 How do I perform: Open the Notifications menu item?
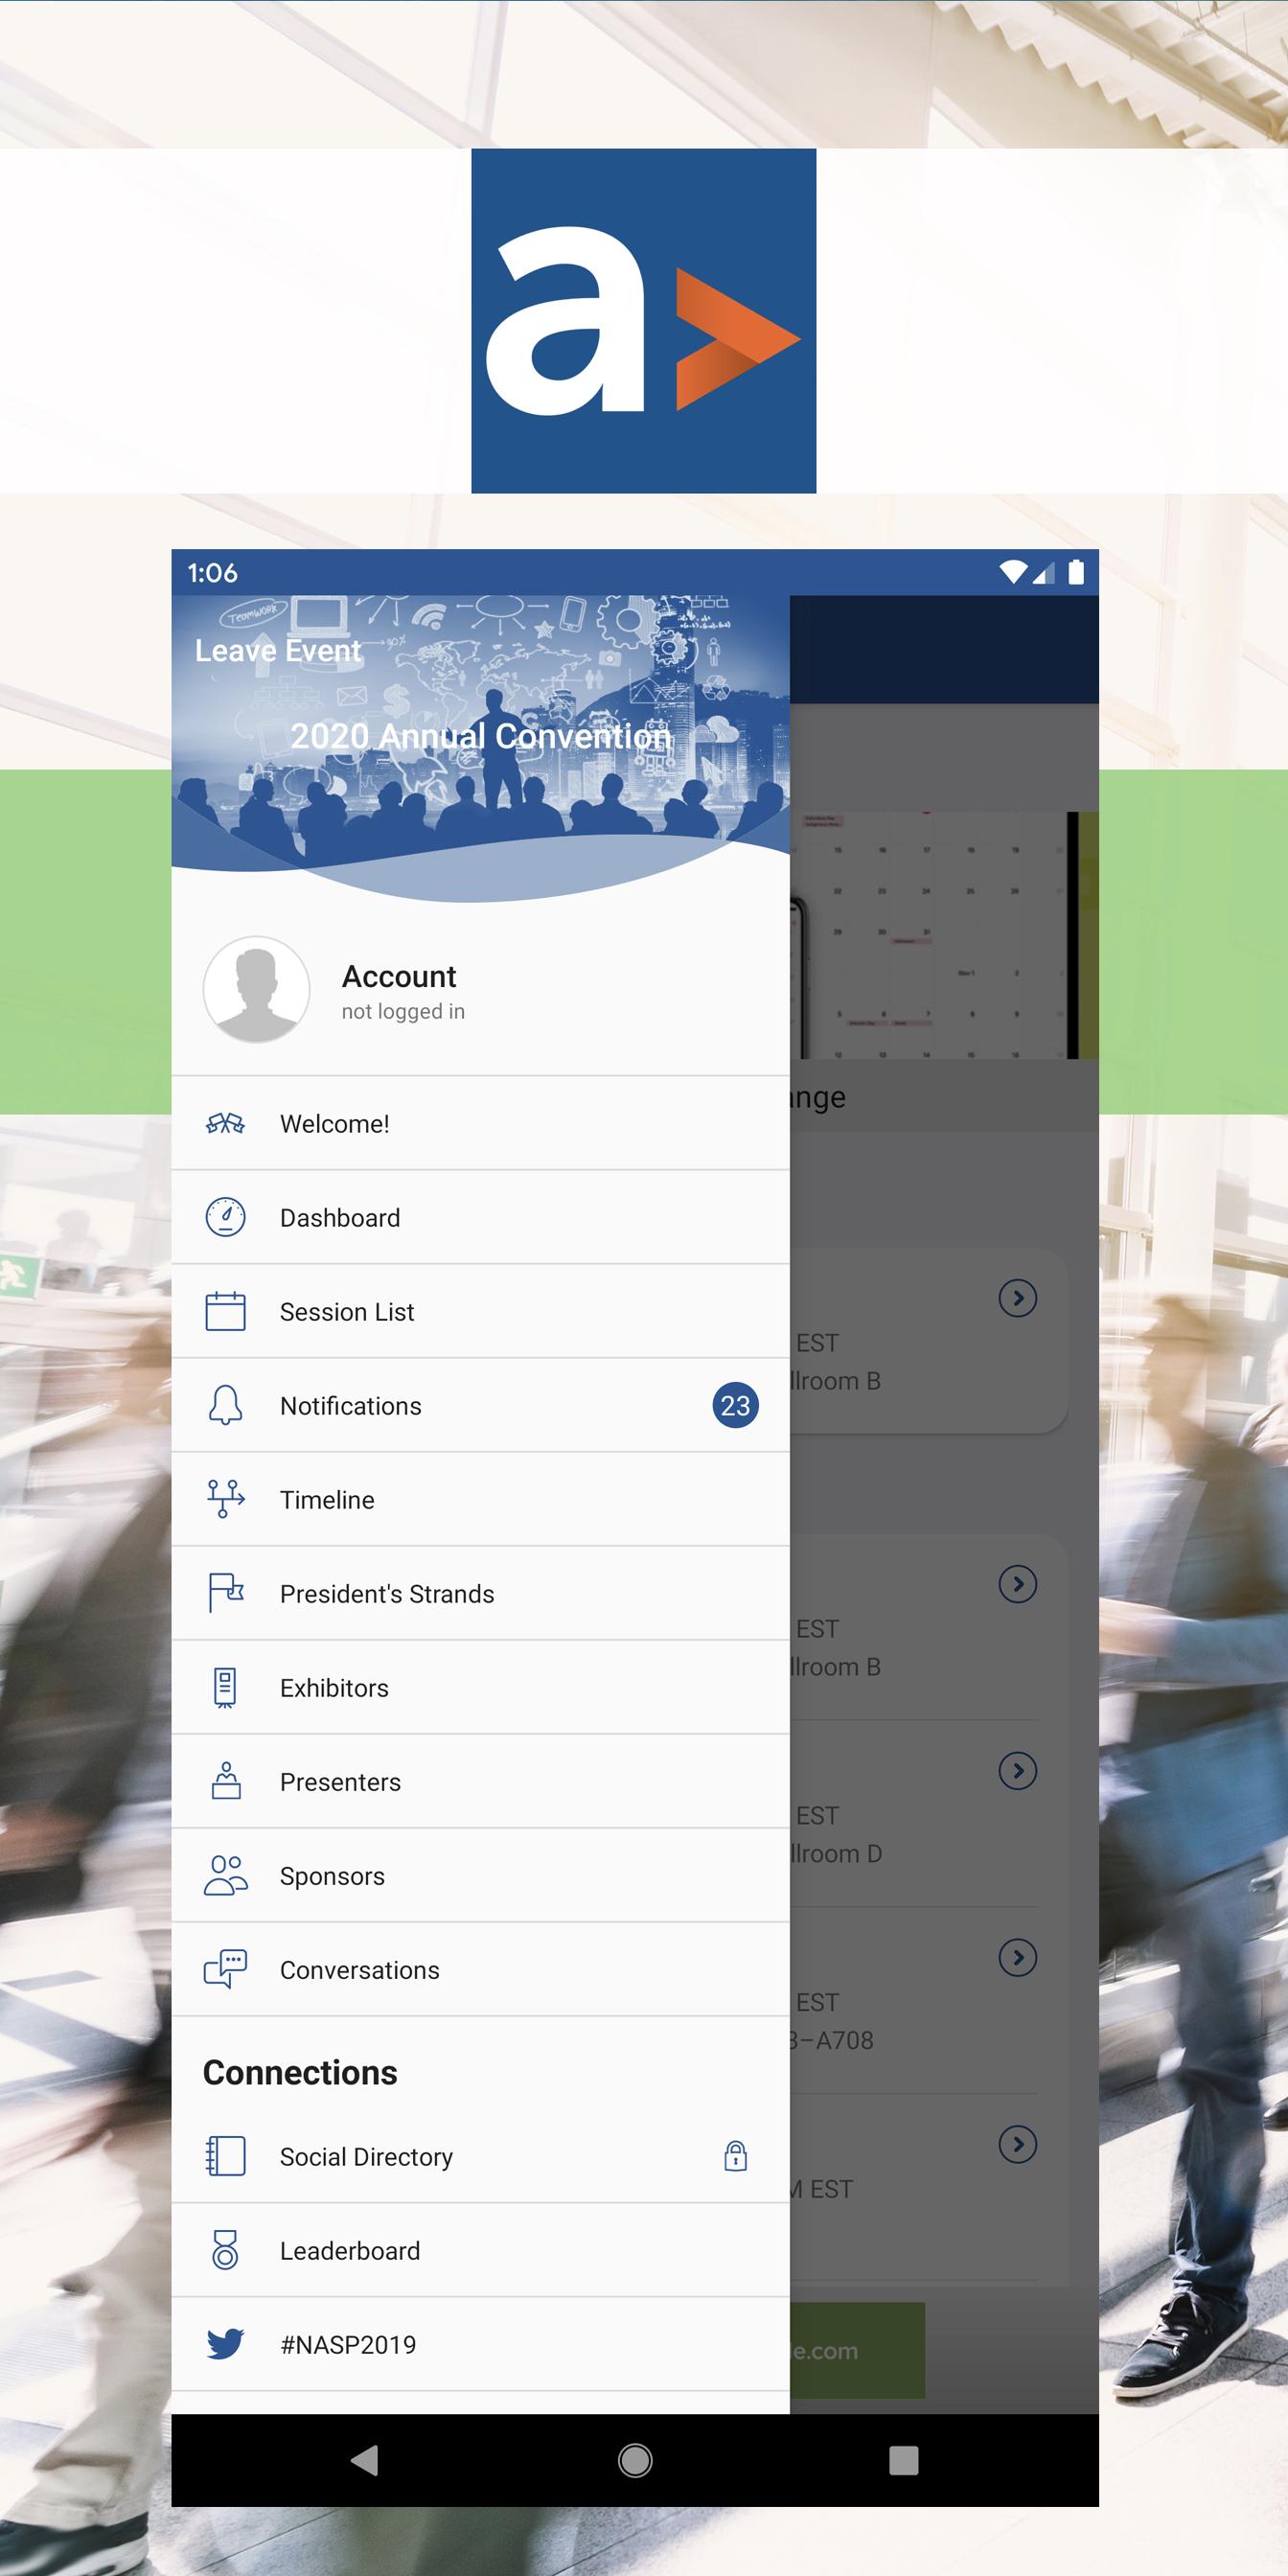coord(480,1405)
